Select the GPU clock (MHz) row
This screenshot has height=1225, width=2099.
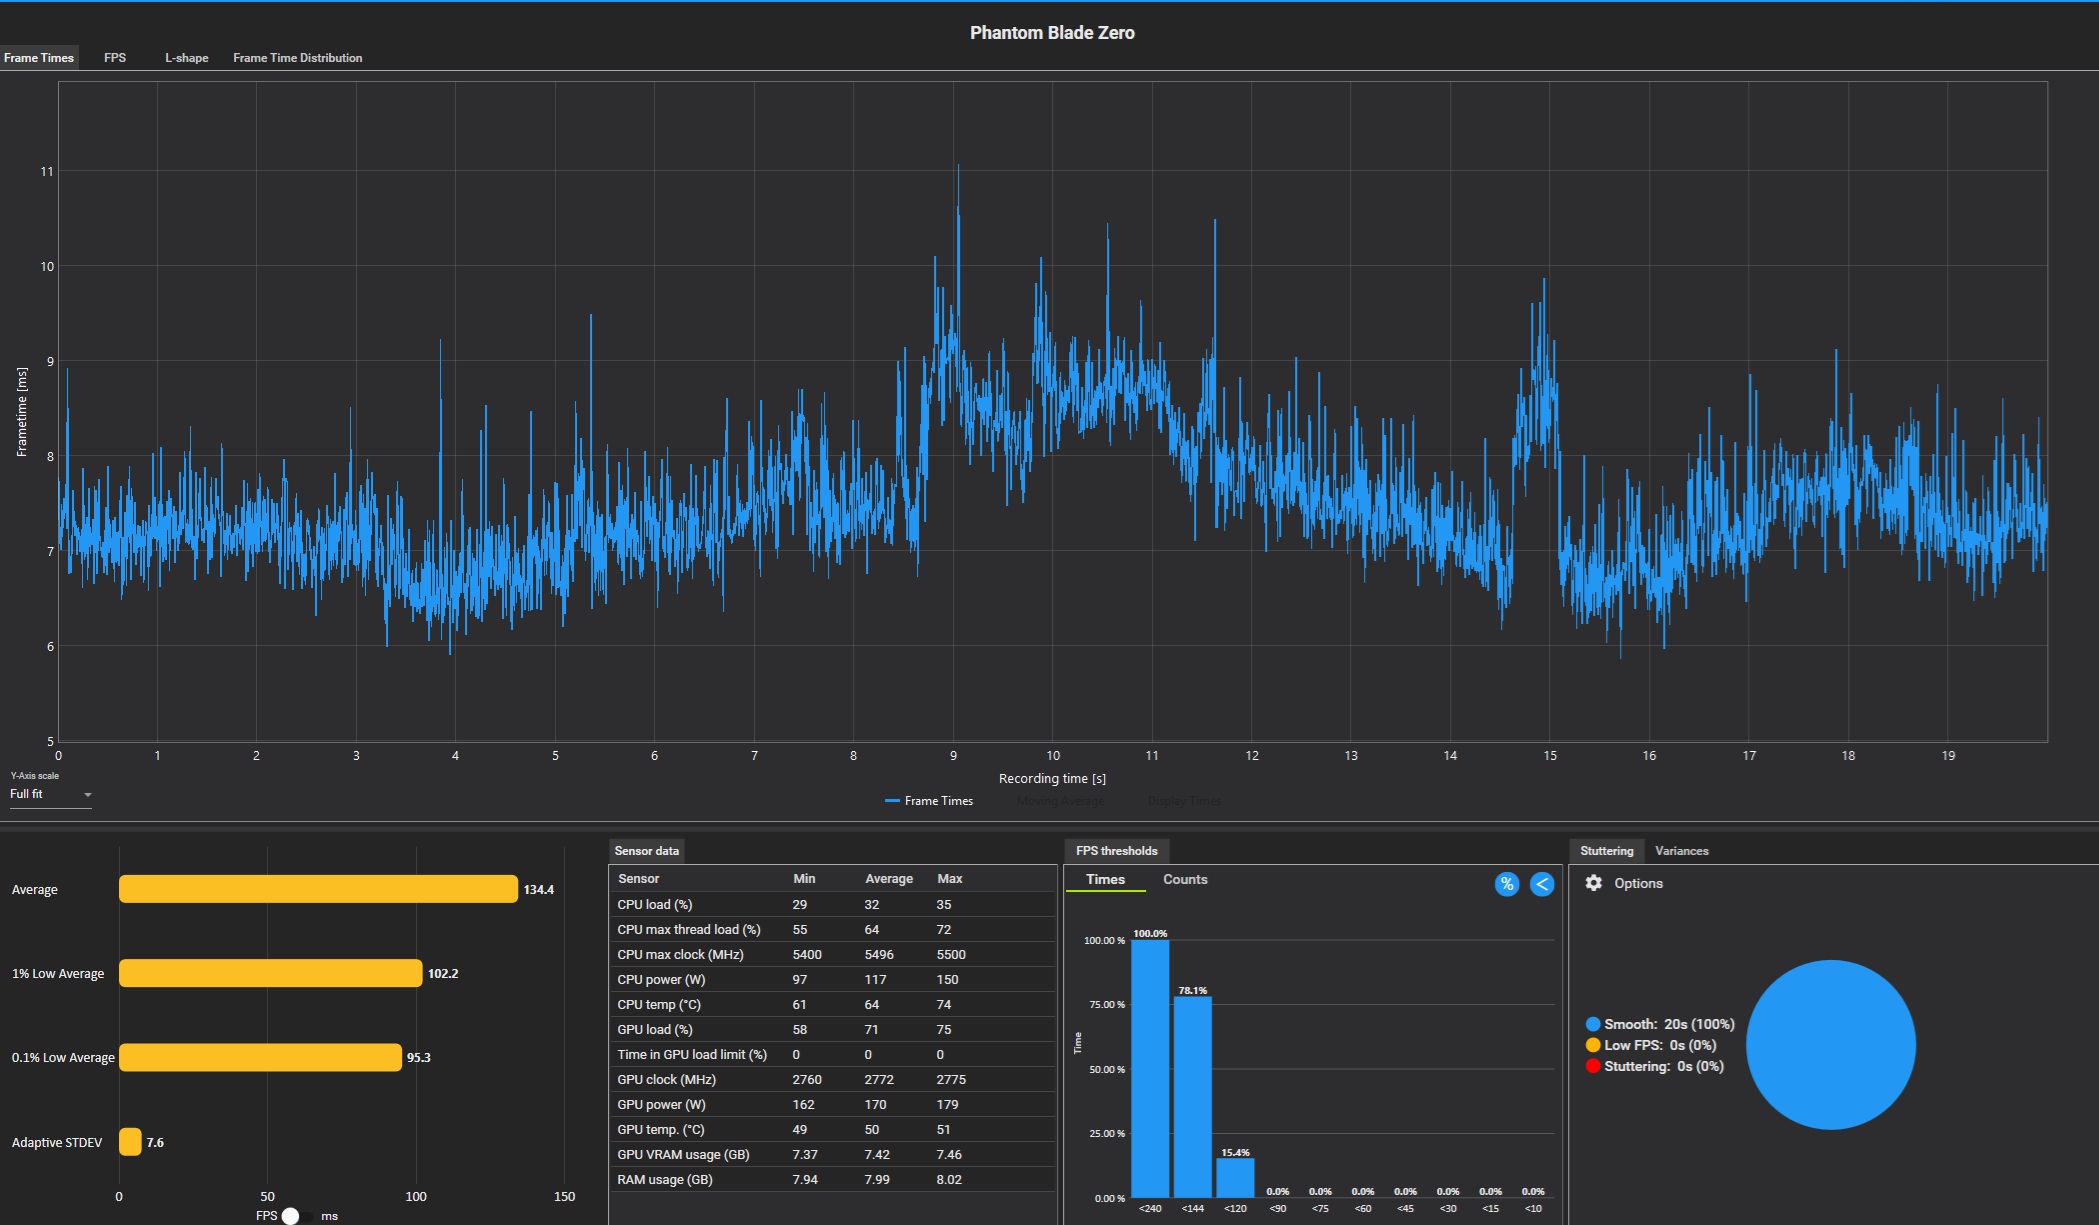[x=832, y=1079]
